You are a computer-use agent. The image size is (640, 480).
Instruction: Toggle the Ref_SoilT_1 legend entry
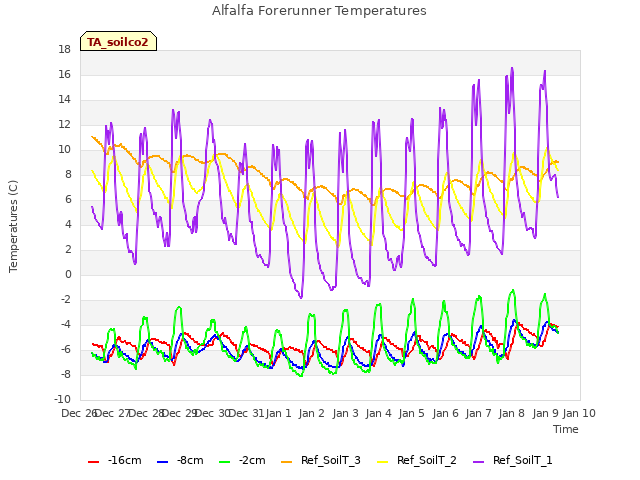pyautogui.click(x=513, y=460)
